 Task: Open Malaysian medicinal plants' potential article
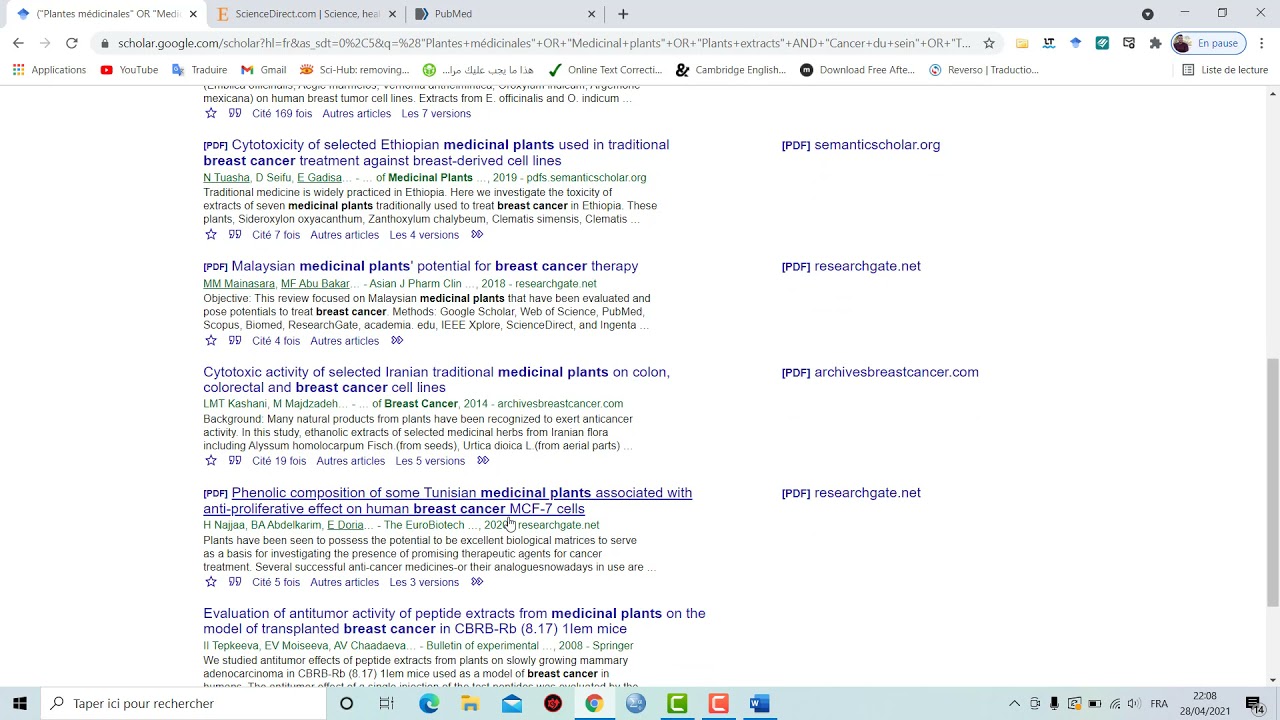pos(434,266)
